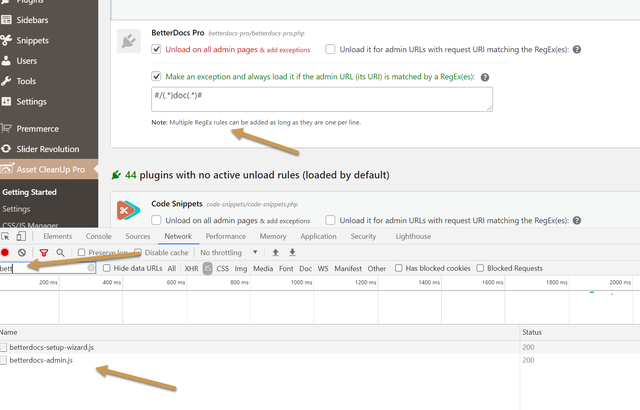
Task: Clear the filter text with the x icon
Action: (x=91, y=268)
